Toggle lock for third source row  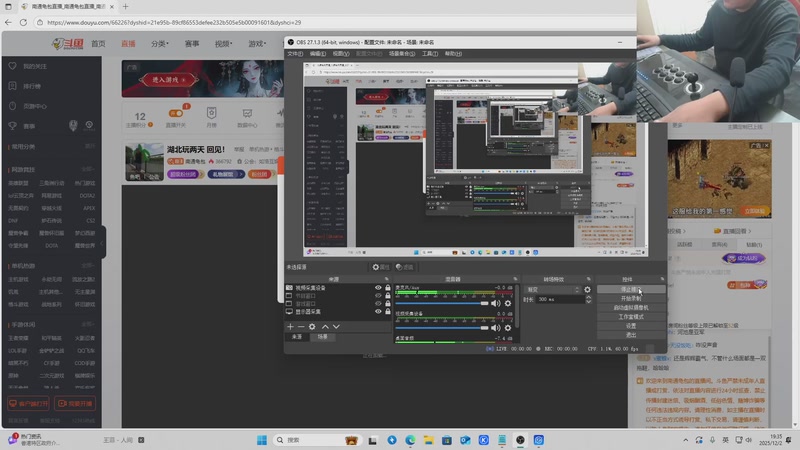pos(388,304)
